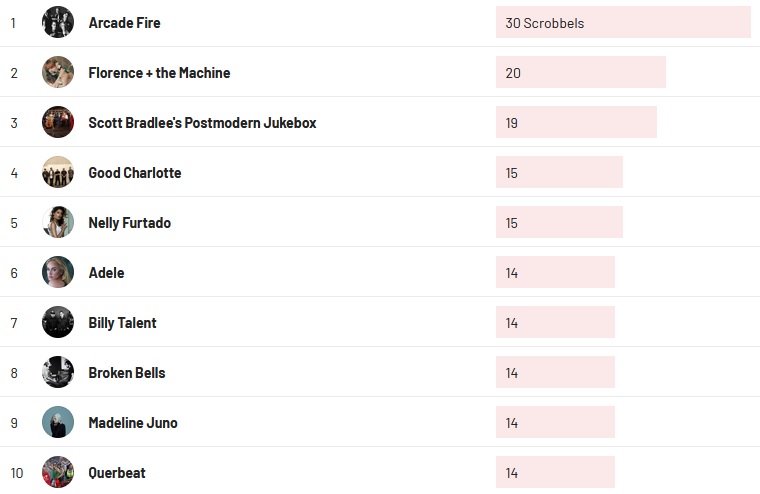Click the Postmodern Jukebox artist avatar
Viewport: 760px width, 494px height.
[x=58, y=122]
